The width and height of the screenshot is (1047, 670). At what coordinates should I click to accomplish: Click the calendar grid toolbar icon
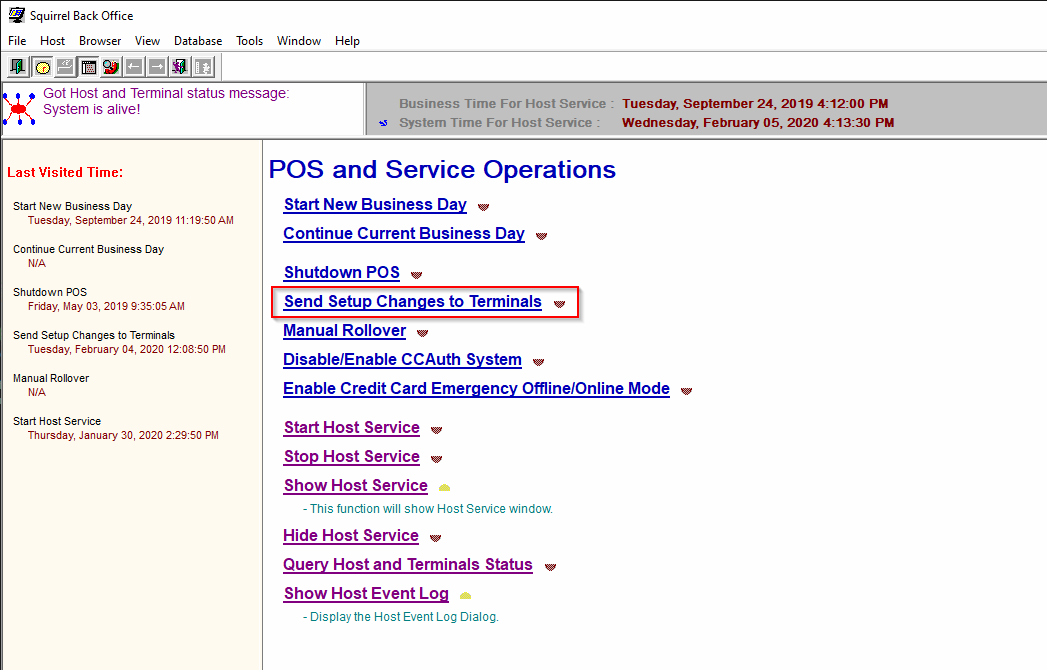coord(88,67)
